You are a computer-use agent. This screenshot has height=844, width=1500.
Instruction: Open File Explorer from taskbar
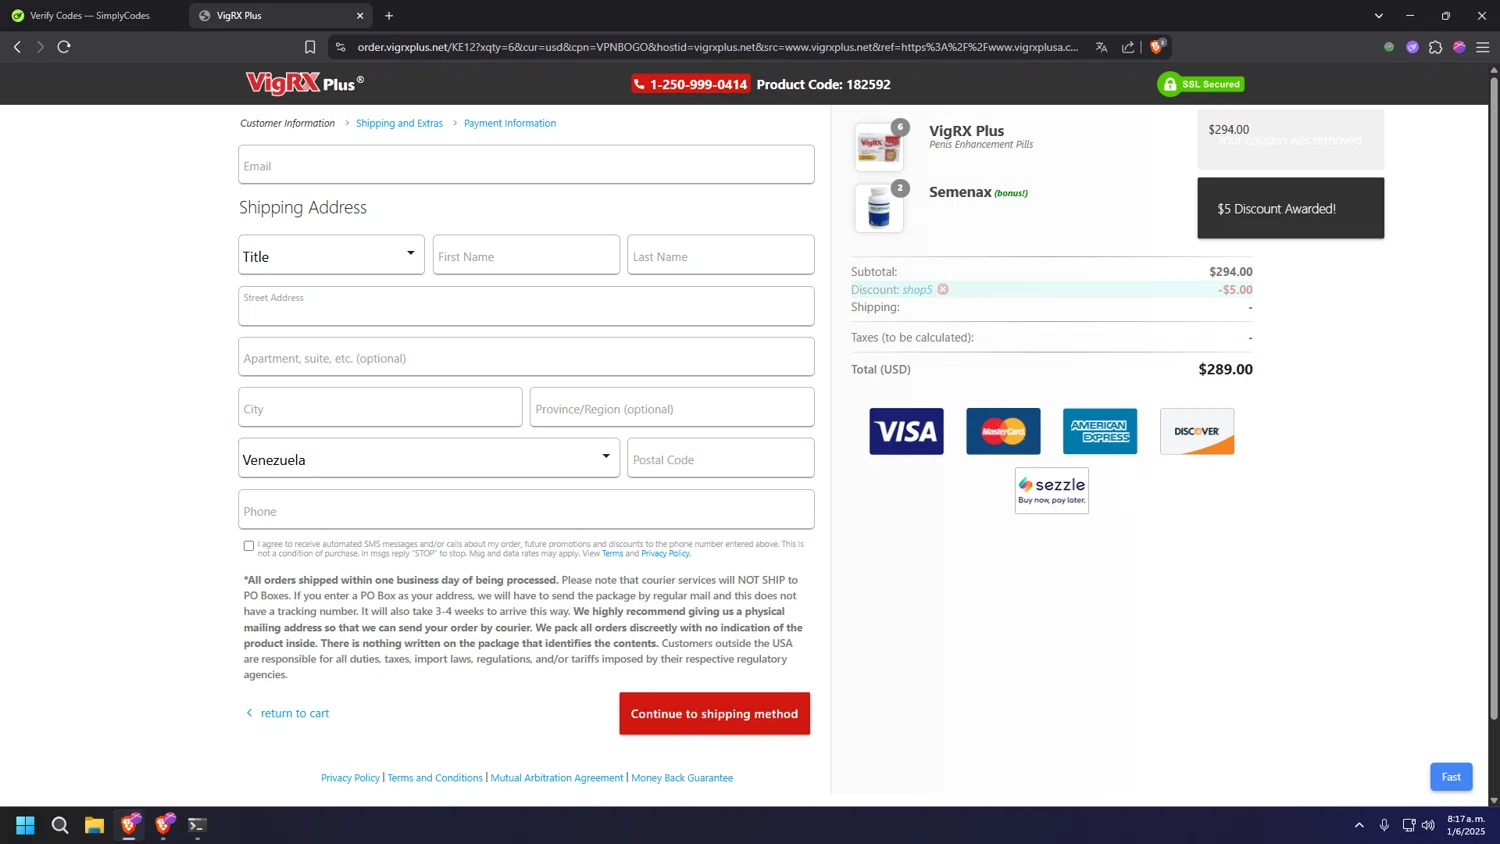94,825
